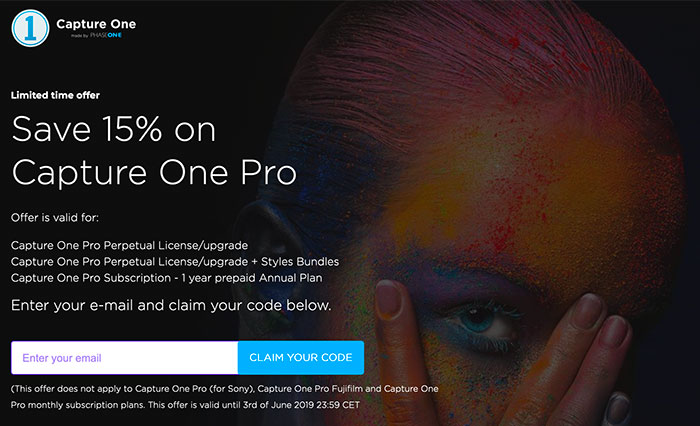
Task: Click the "Offer is valid for:" text
Action: pos(55,217)
